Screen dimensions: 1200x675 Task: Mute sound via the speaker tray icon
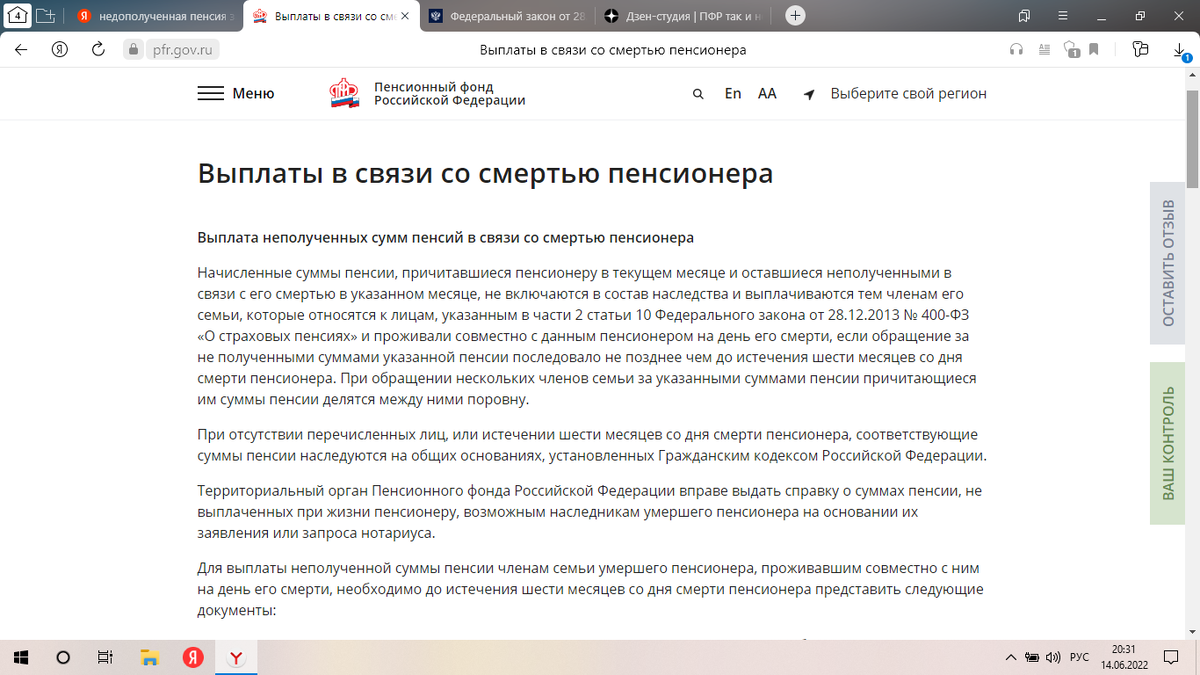pos(1052,657)
